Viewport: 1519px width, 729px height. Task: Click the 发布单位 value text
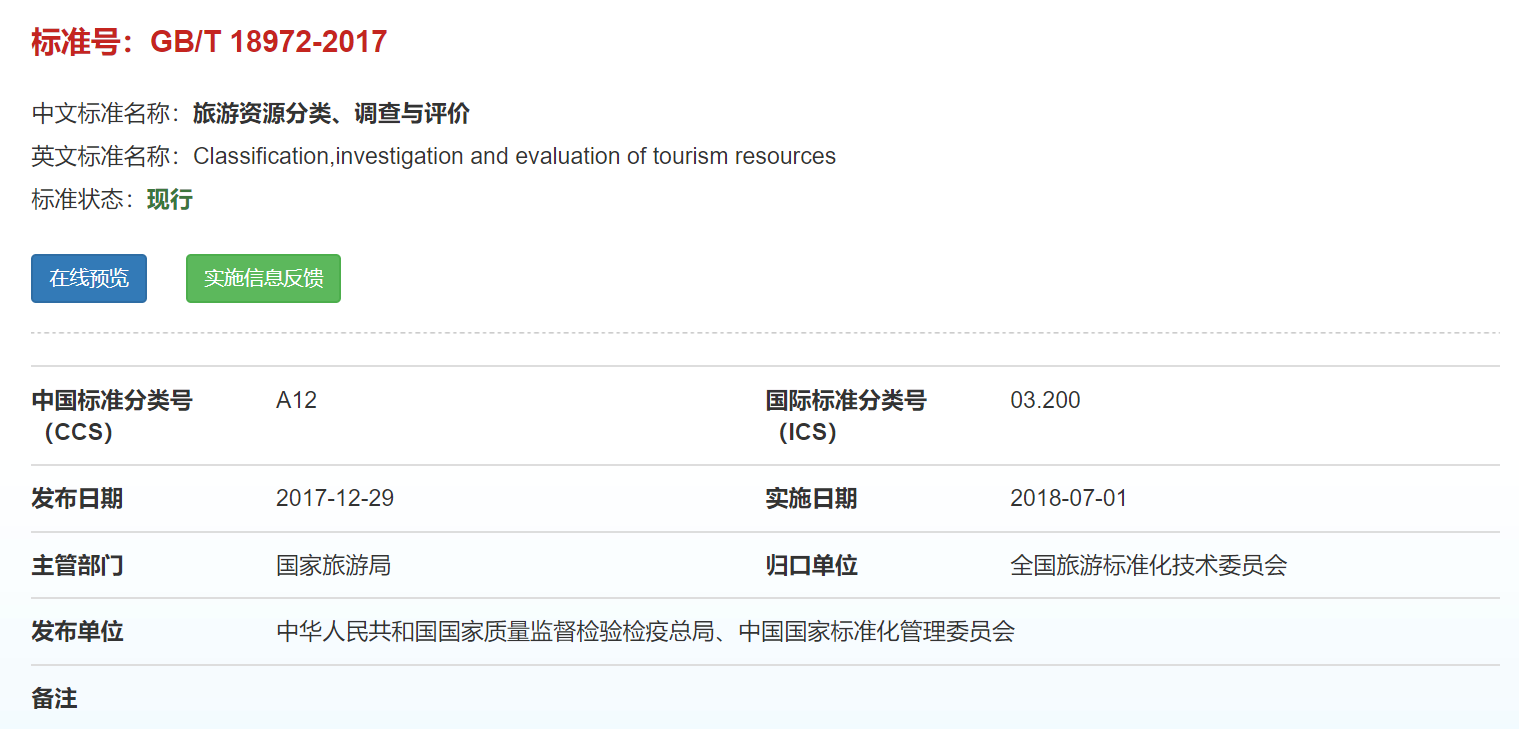645,632
